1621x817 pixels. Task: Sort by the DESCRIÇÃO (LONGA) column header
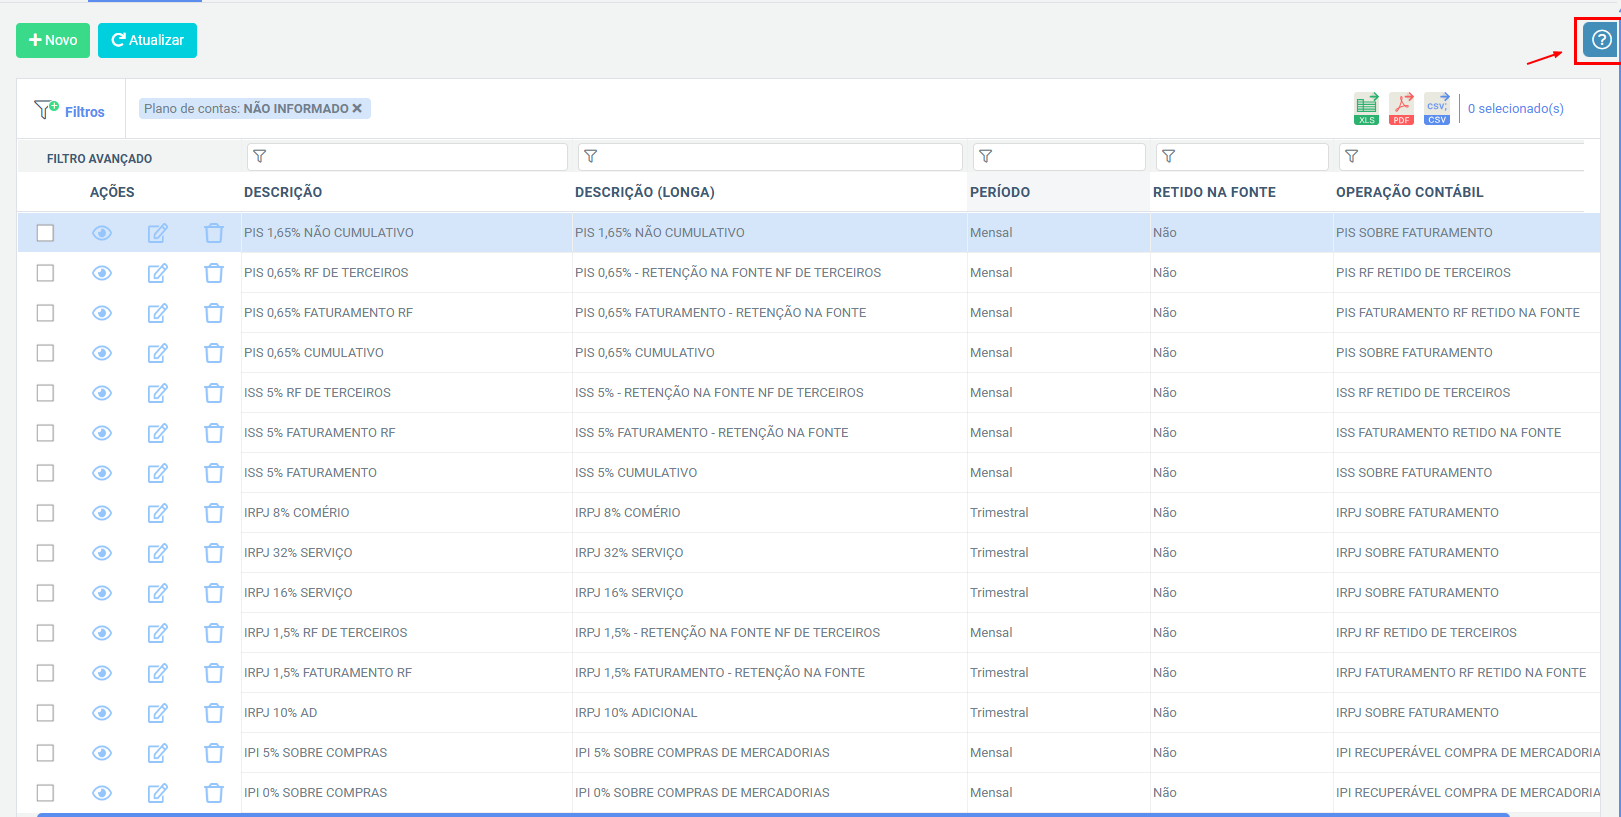tap(644, 192)
